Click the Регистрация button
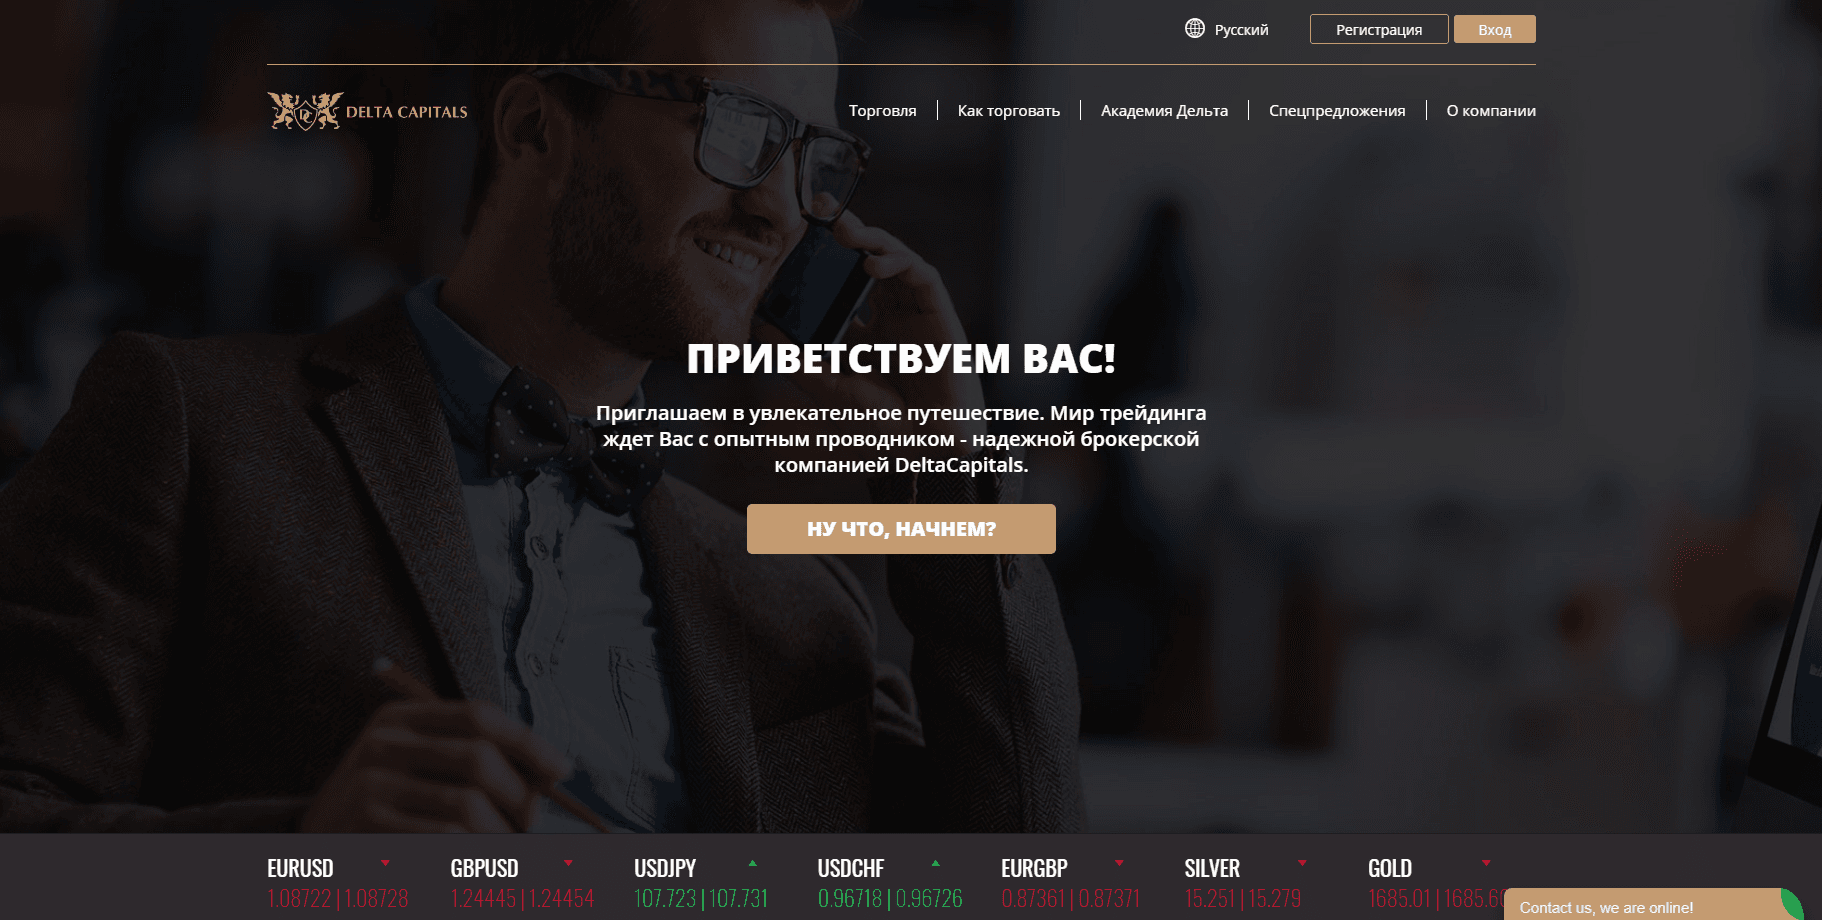1822x920 pixels. [1379, 29]
